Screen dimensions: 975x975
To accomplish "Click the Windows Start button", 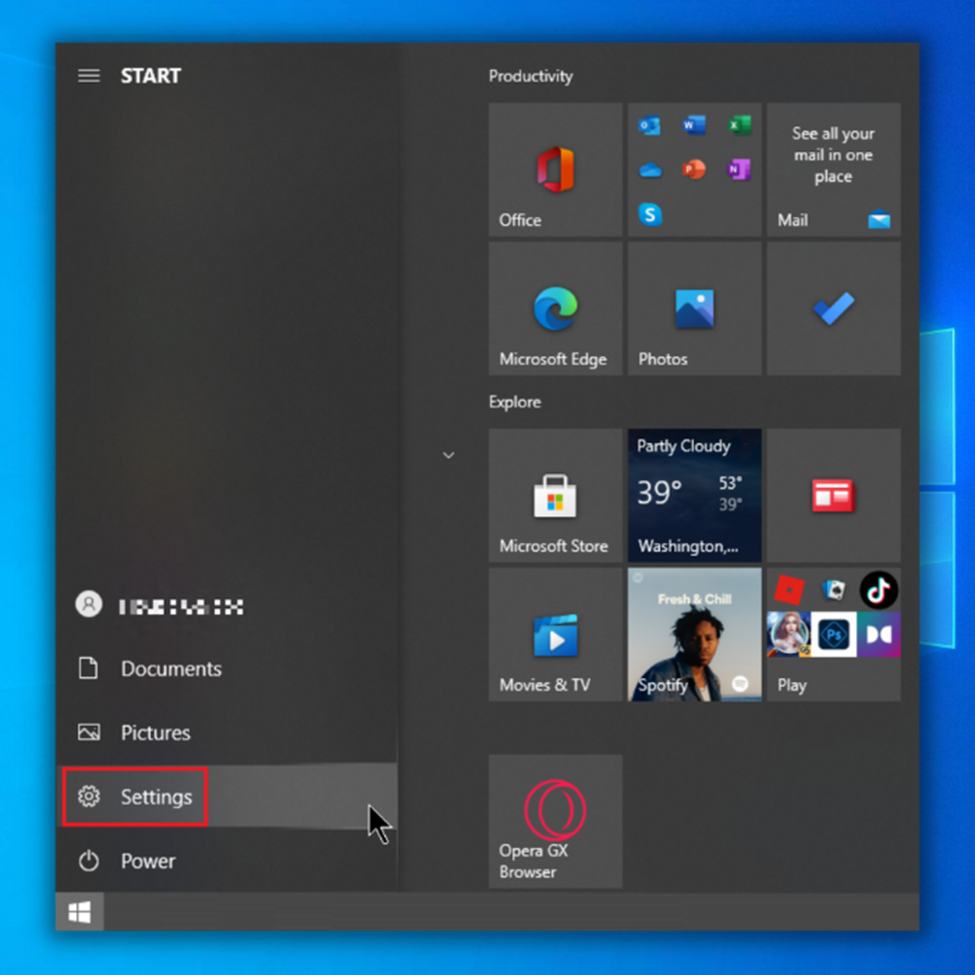I will (x=80, y=912).
